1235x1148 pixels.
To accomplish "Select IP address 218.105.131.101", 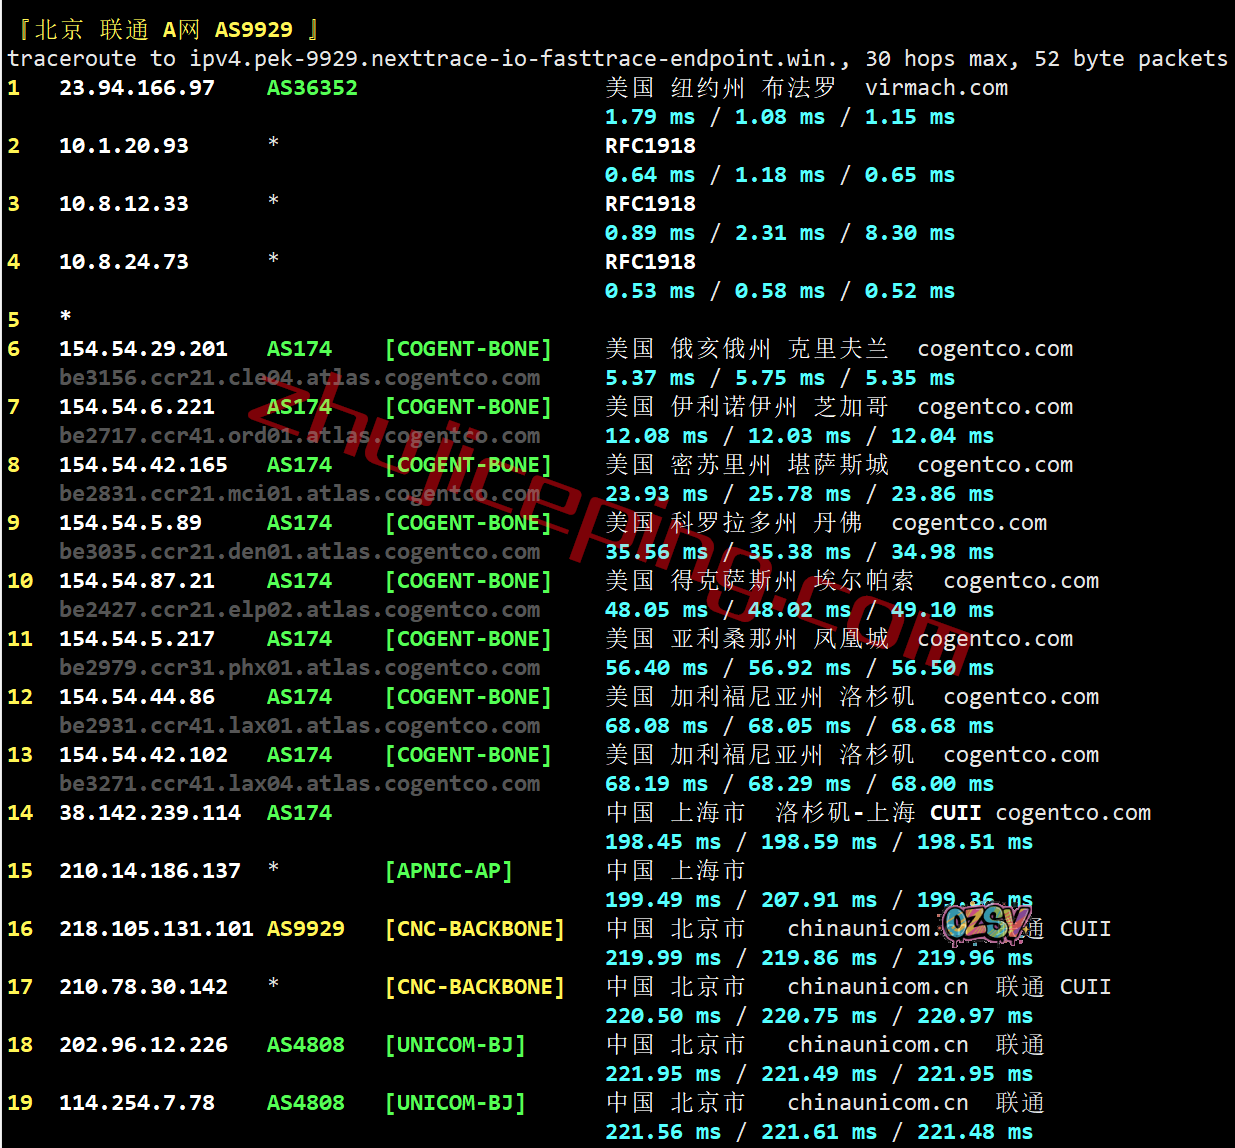I will pyautogui.click(x=156, y=929).
